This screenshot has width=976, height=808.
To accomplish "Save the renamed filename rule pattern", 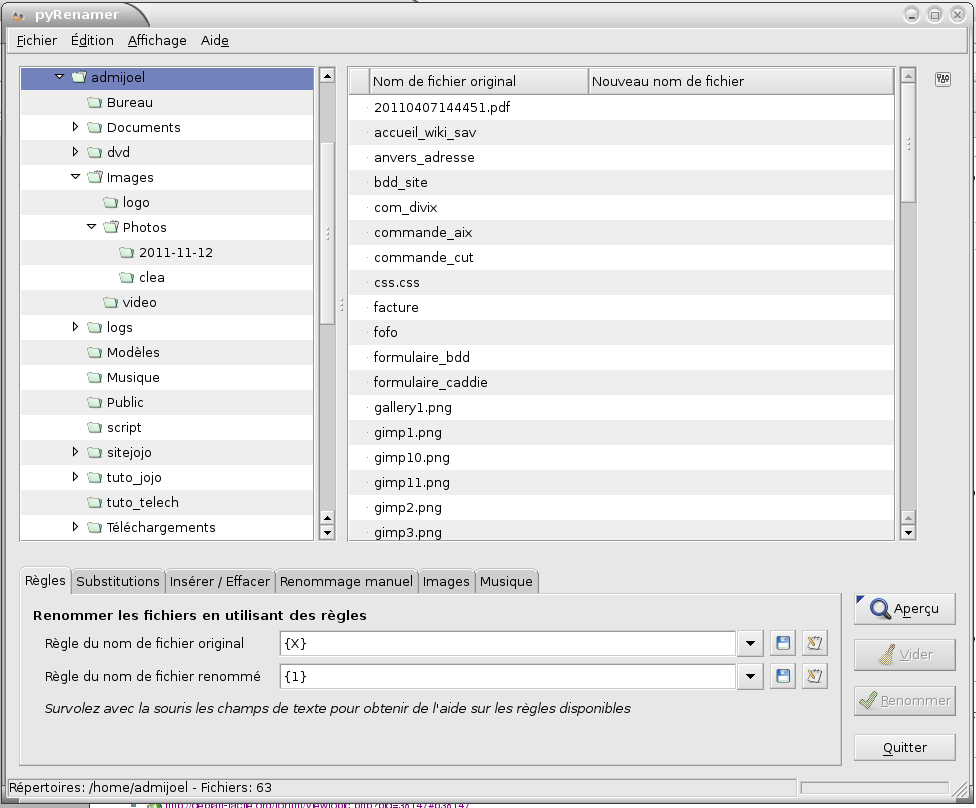I will pos(783,677).
